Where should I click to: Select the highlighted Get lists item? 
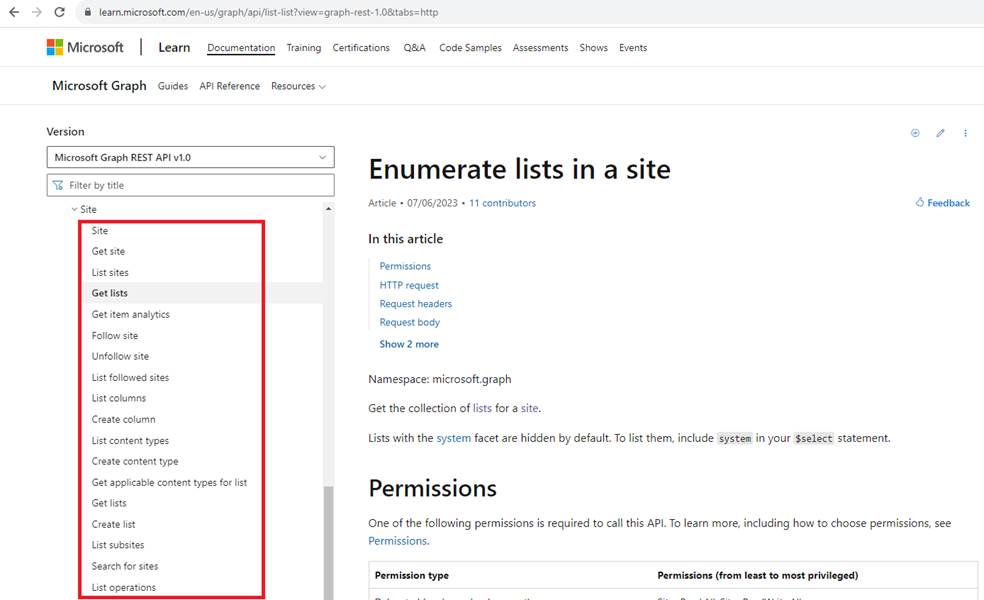[x=109, y=293]
